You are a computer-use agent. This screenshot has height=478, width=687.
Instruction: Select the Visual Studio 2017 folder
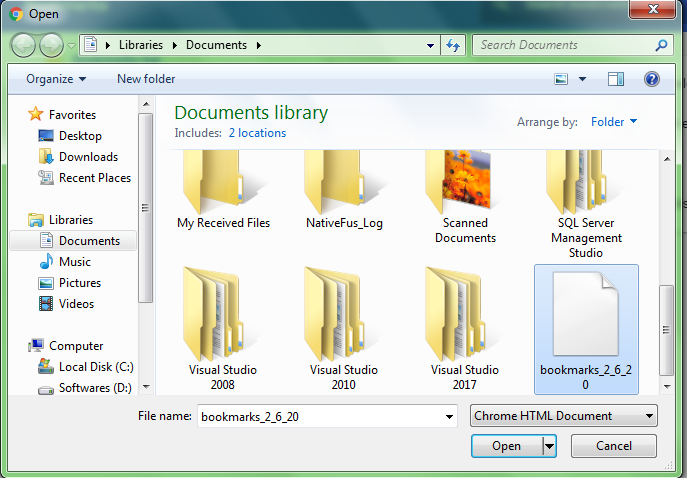coord(464,329)
